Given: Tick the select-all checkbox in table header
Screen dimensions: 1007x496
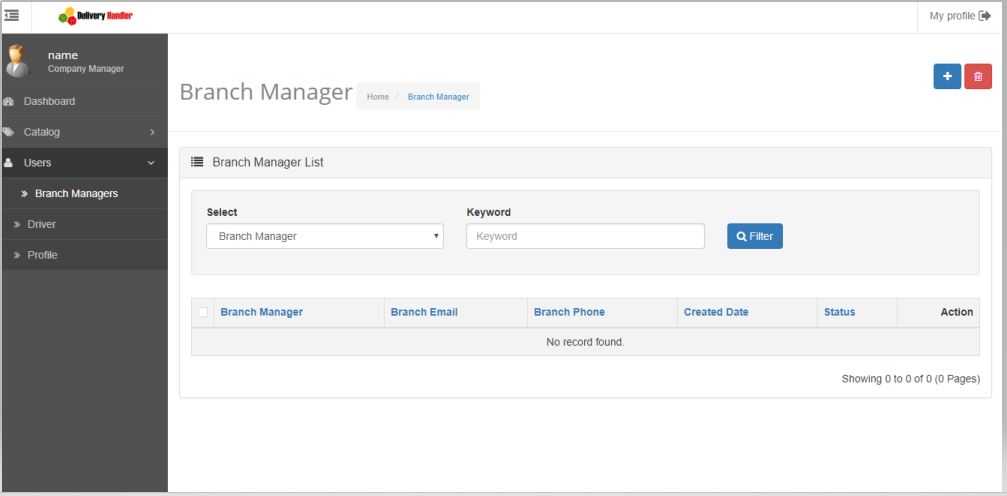Looking at the screenshot, I should click(203, 312).
